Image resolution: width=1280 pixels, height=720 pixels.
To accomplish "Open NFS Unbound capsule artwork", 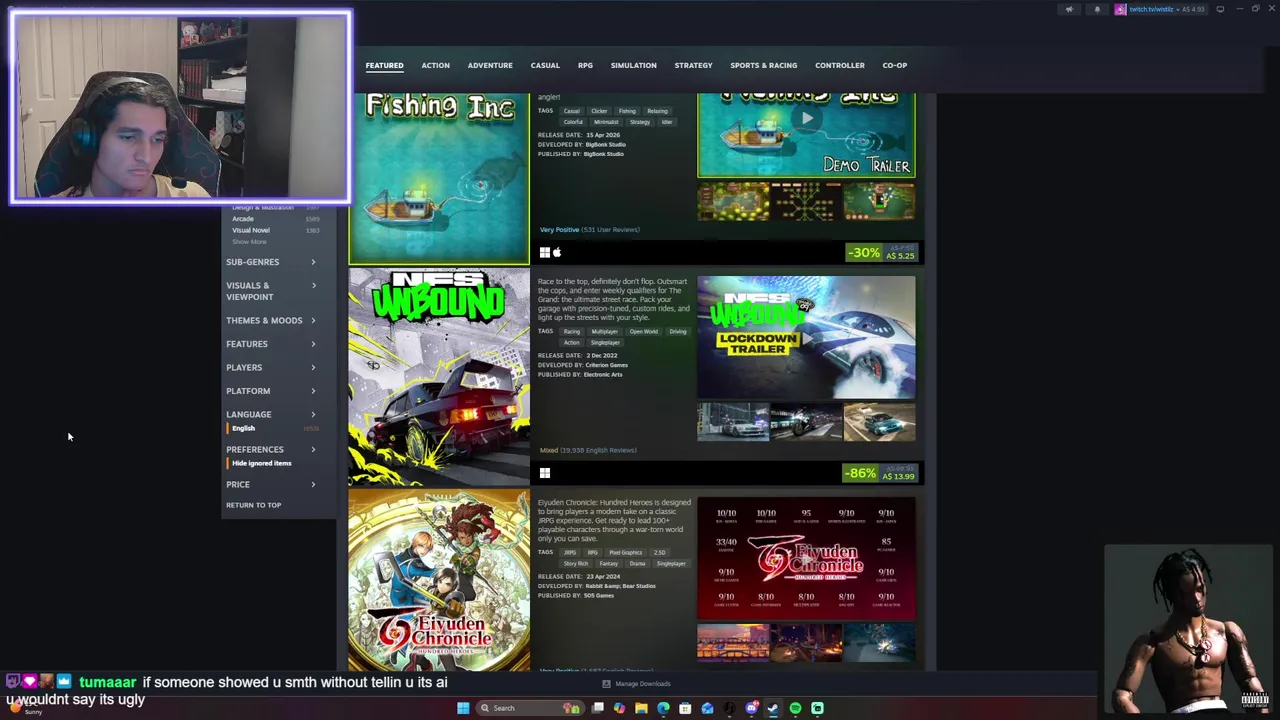I will (439, 377).
